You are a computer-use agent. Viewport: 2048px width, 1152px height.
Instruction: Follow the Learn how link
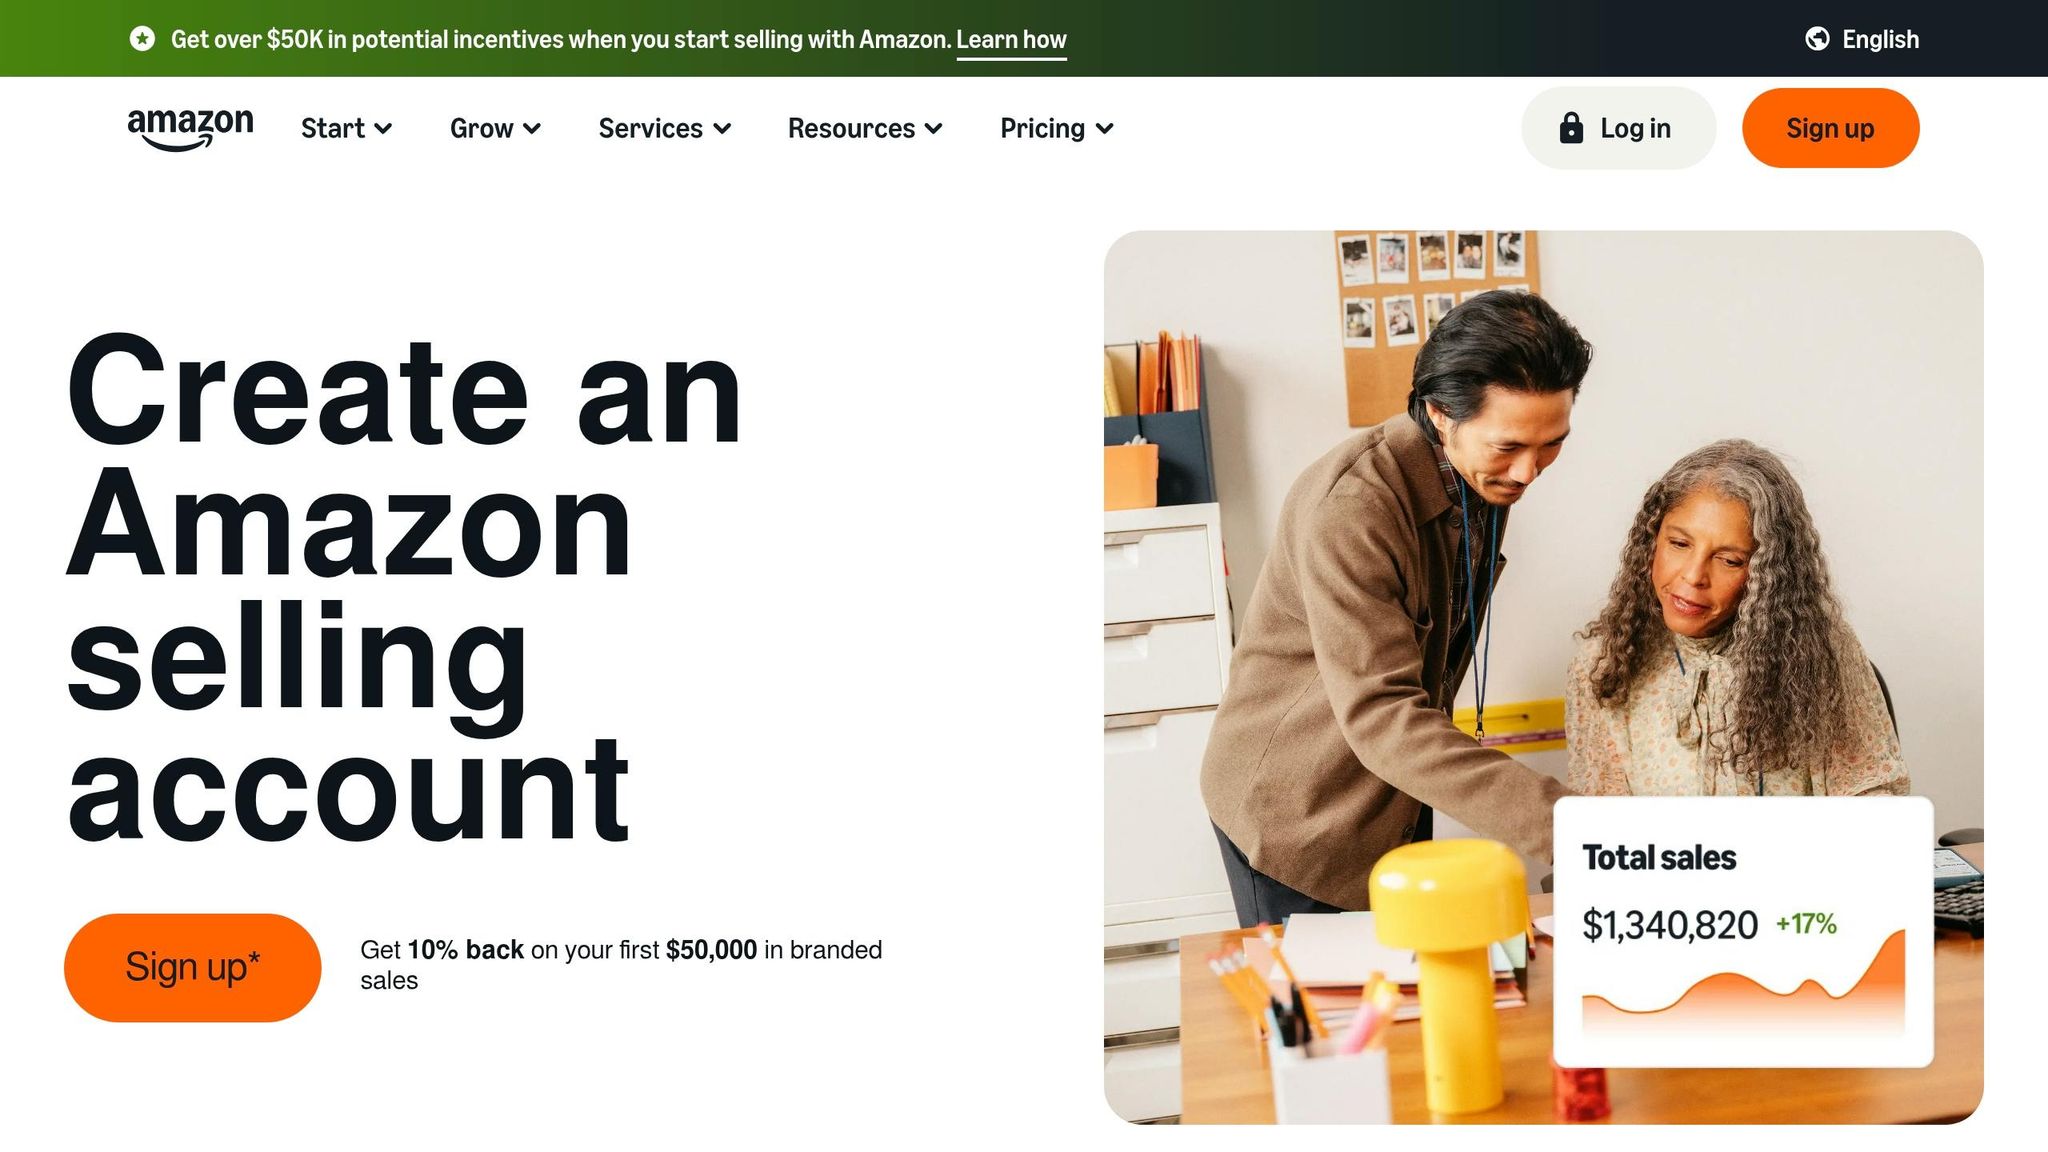[x=1011, y=40]
